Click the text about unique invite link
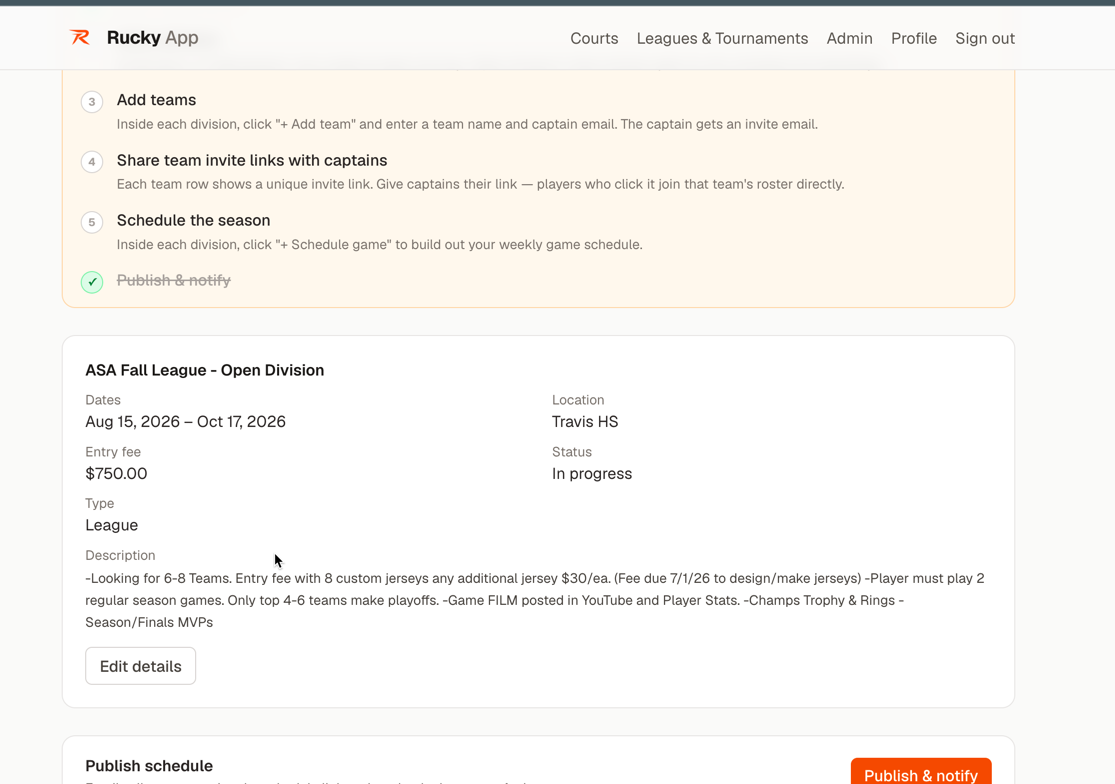The image size is (1115, 784). pos(481,184)
